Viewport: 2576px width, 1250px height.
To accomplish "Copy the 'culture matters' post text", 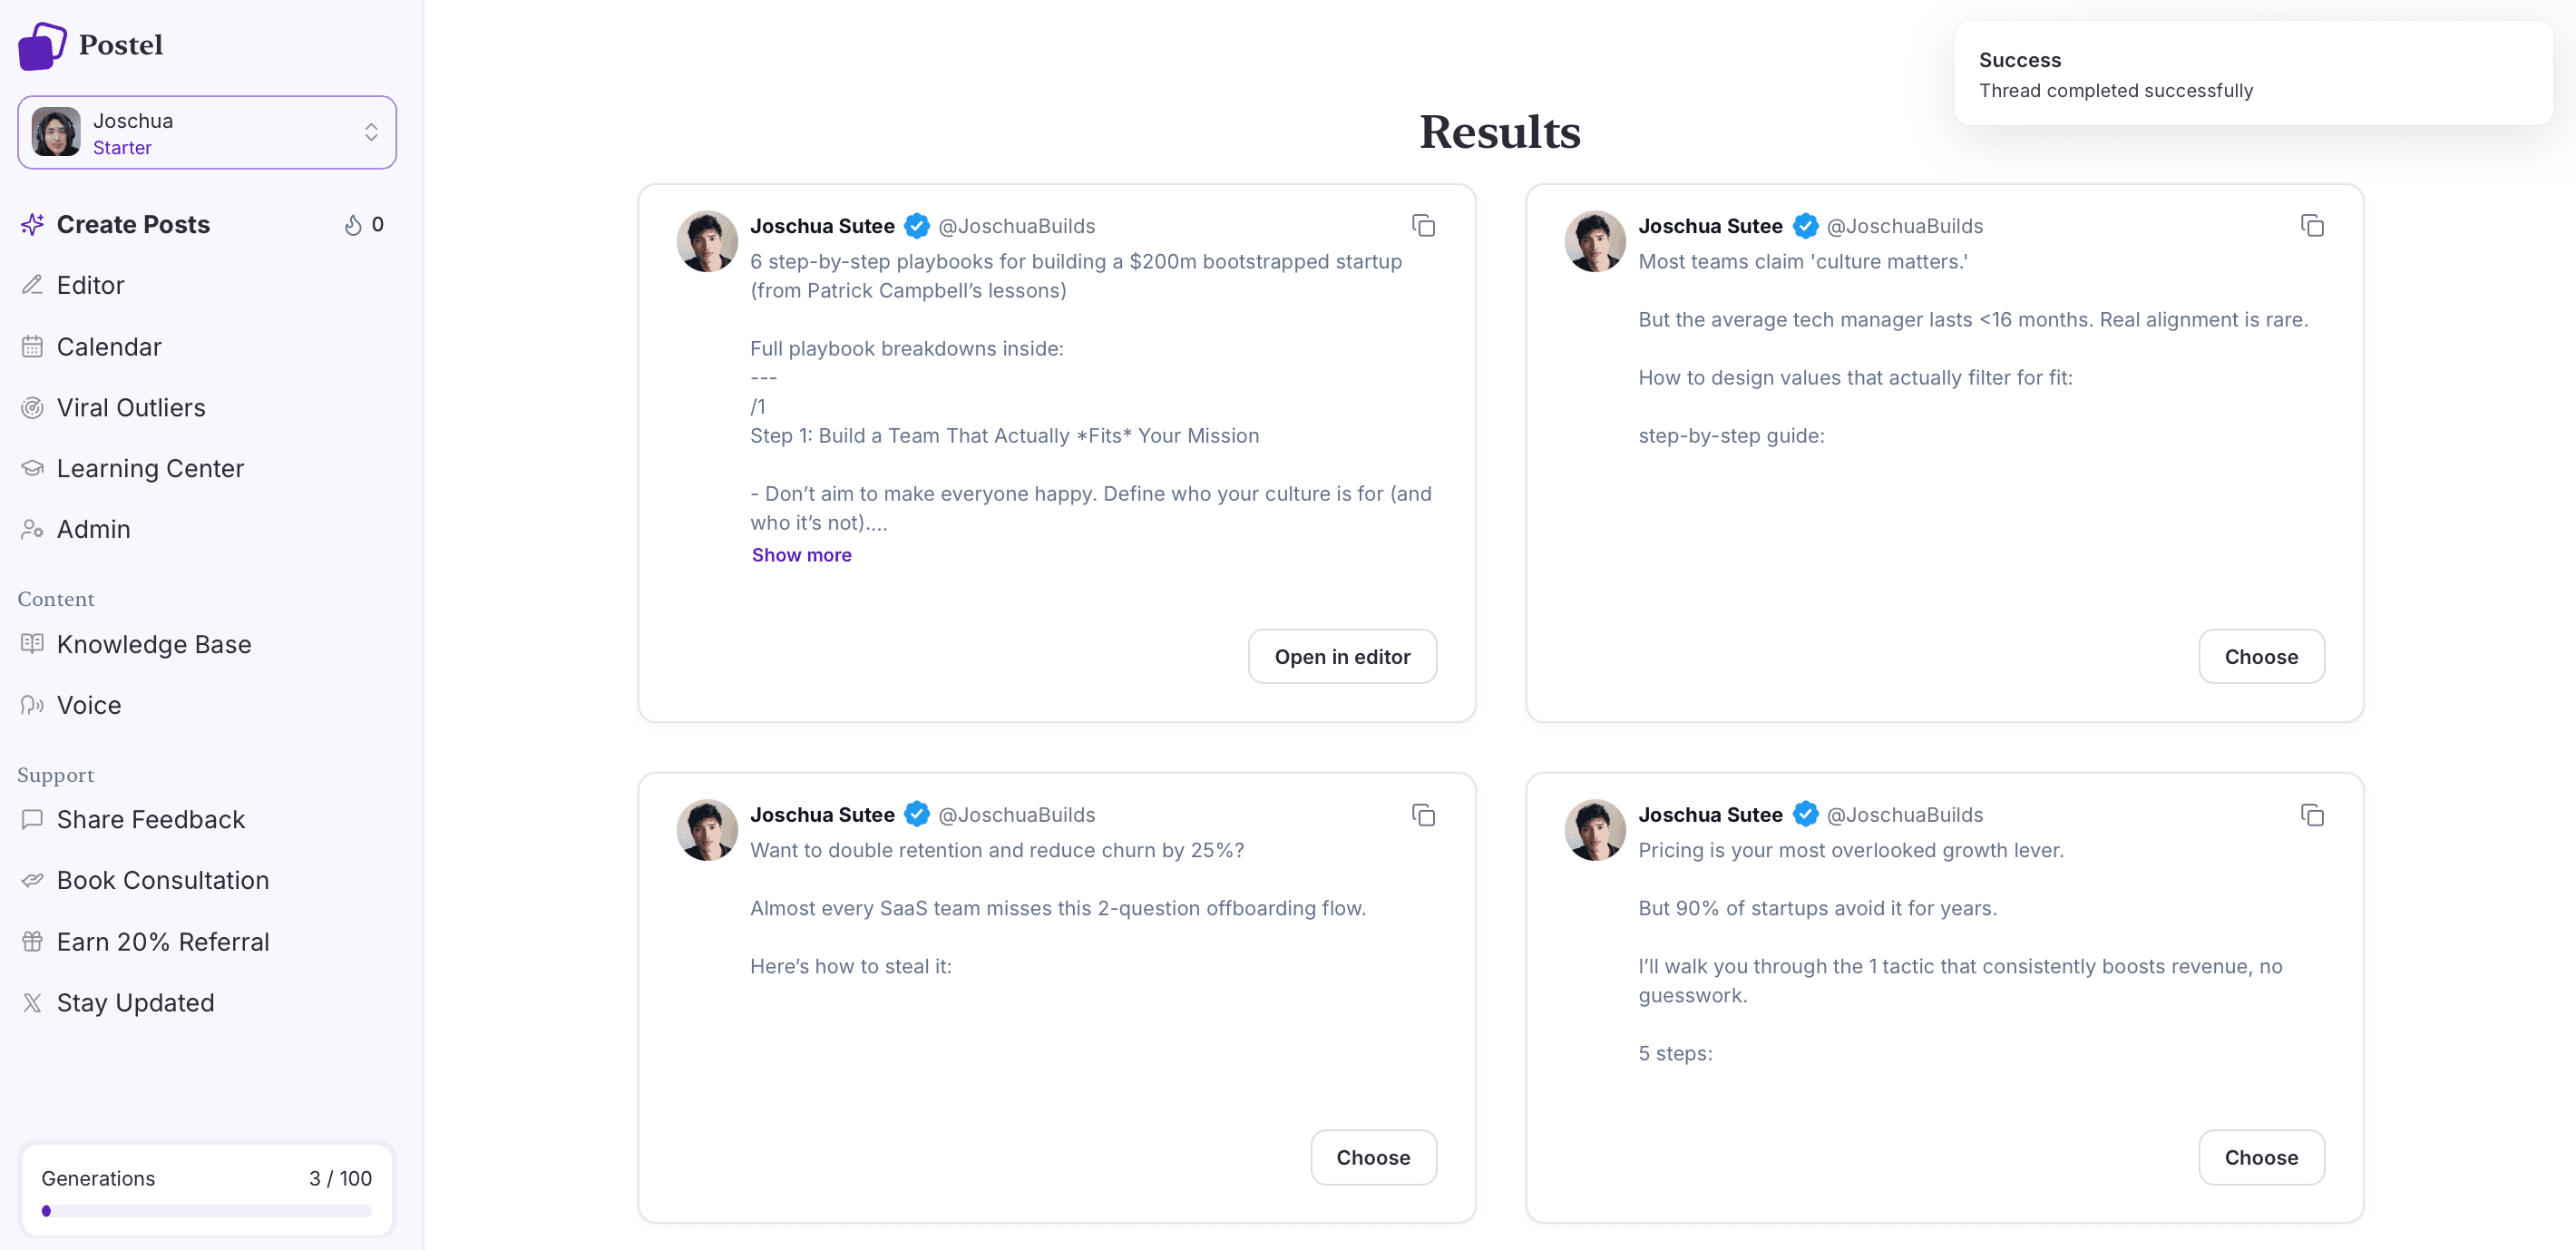I will pos(2311,226).
